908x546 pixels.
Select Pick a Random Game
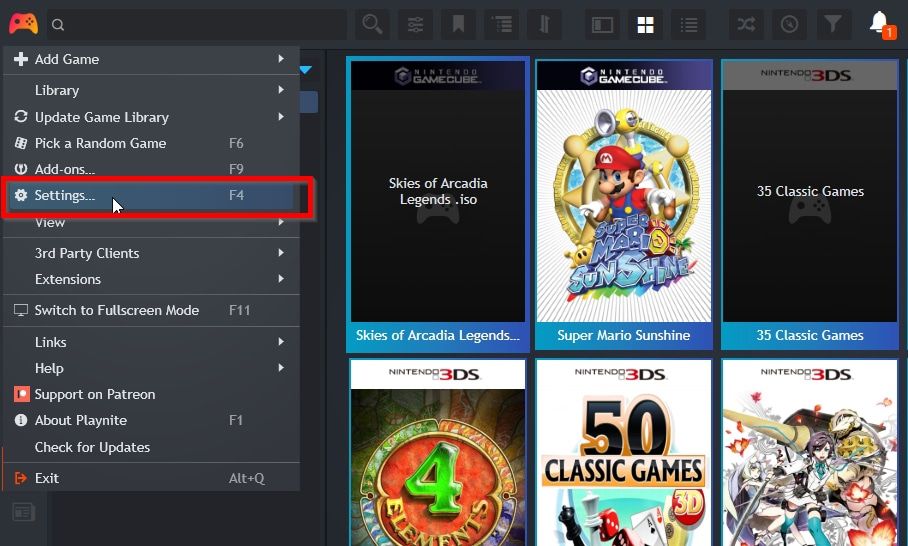pyautogui.click(x=151, y=143)
